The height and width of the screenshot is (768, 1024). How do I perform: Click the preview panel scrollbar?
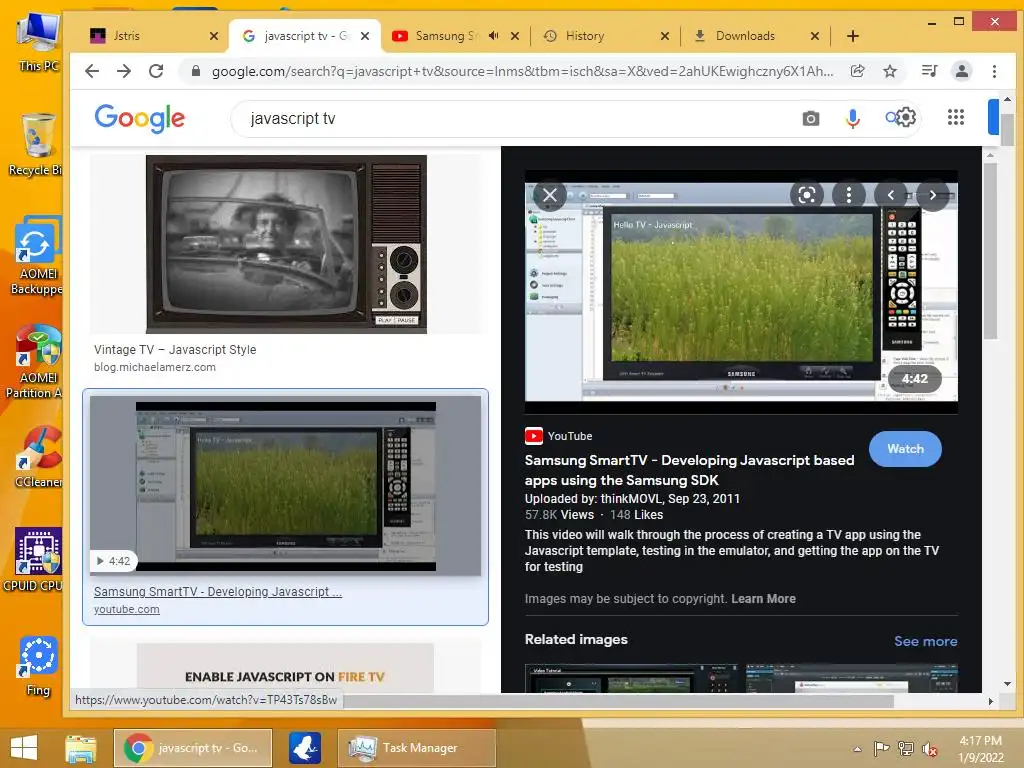click(990, 251)
